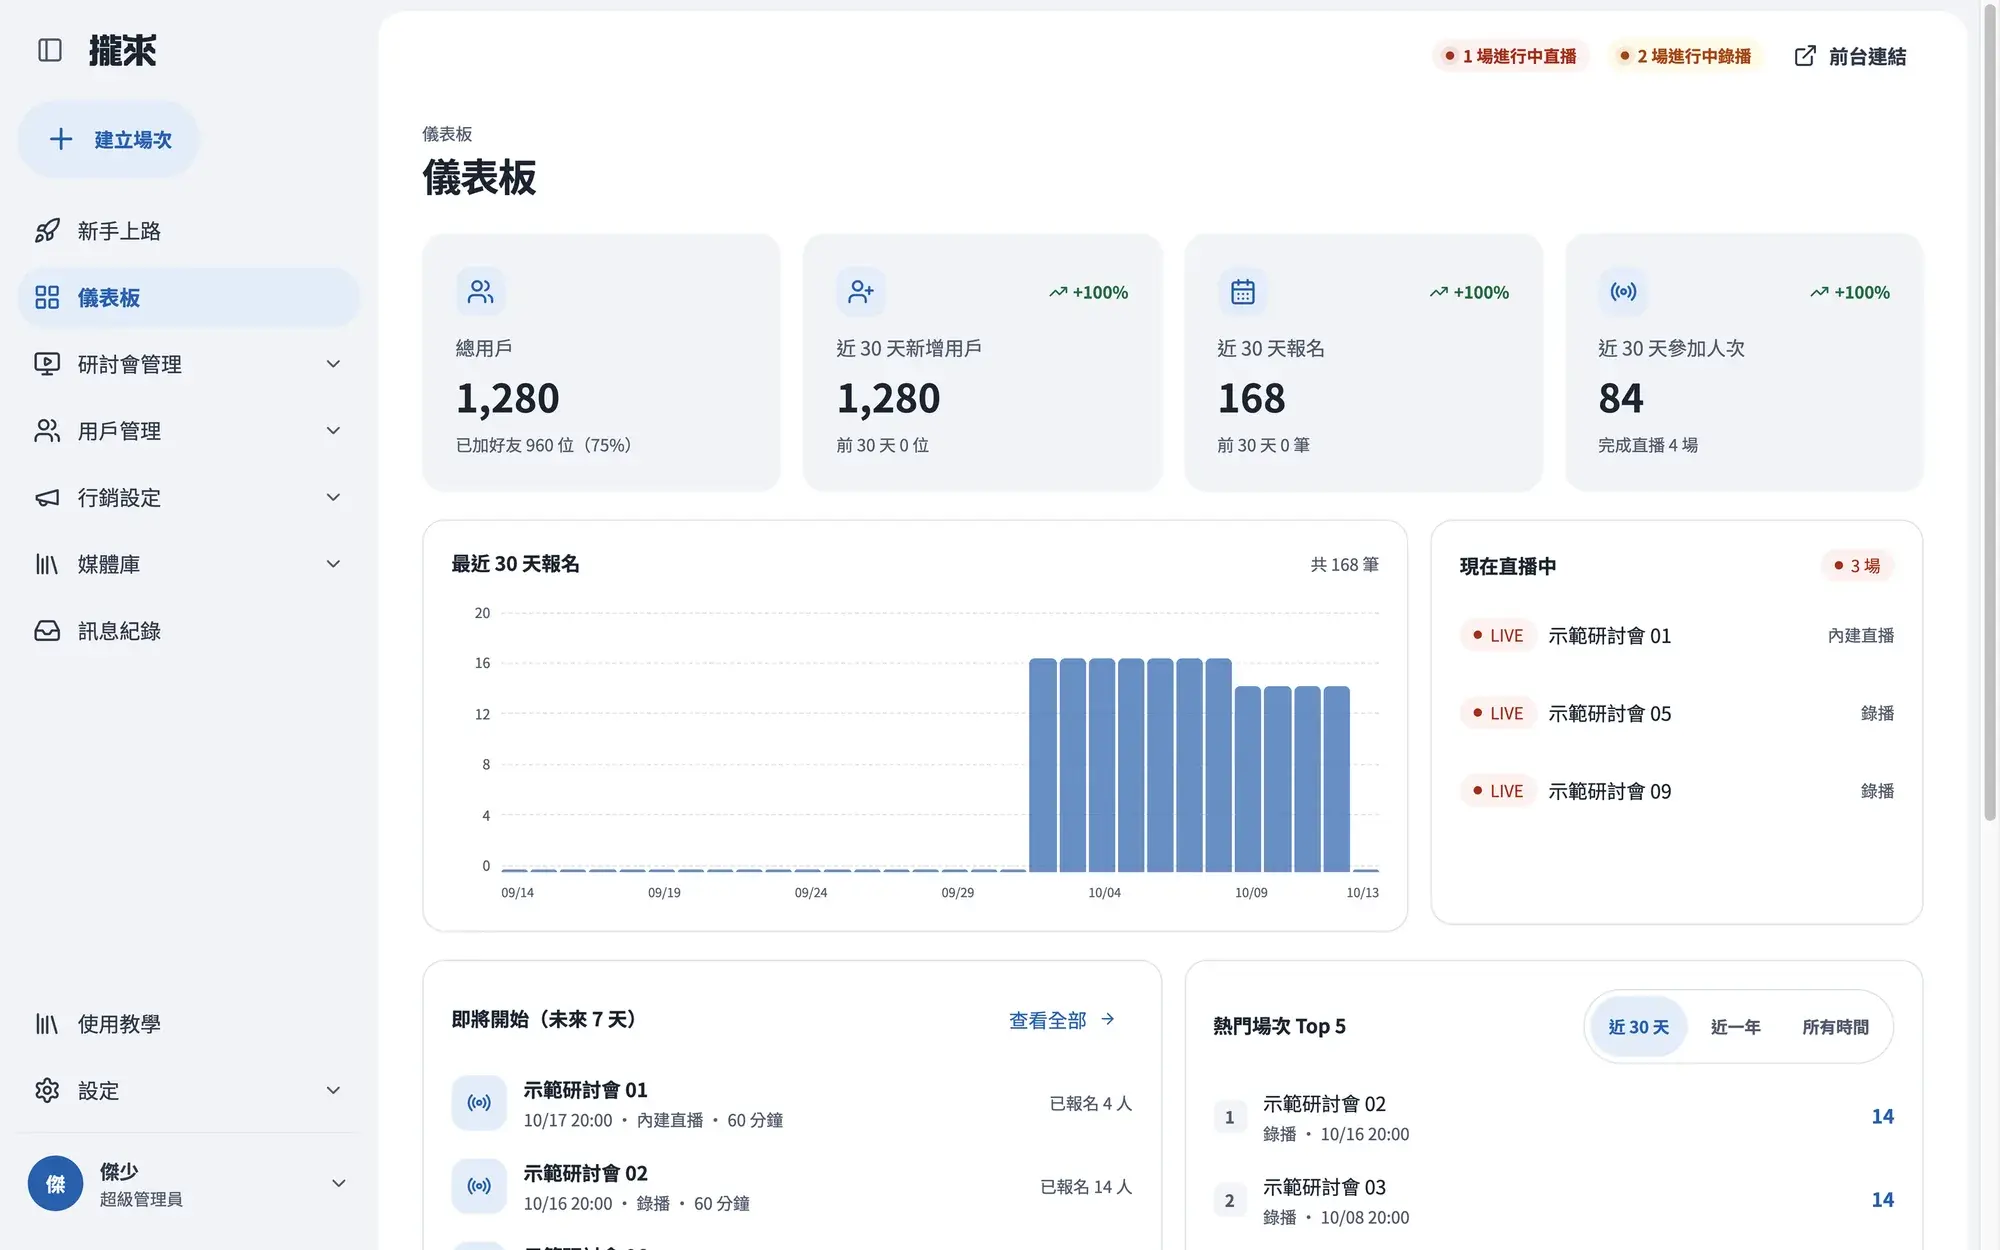Click the monitor icon for 研討會管理
The height and width of the screenshot is (1250, 2000).
pyautogui.click(x=47, y=364)
